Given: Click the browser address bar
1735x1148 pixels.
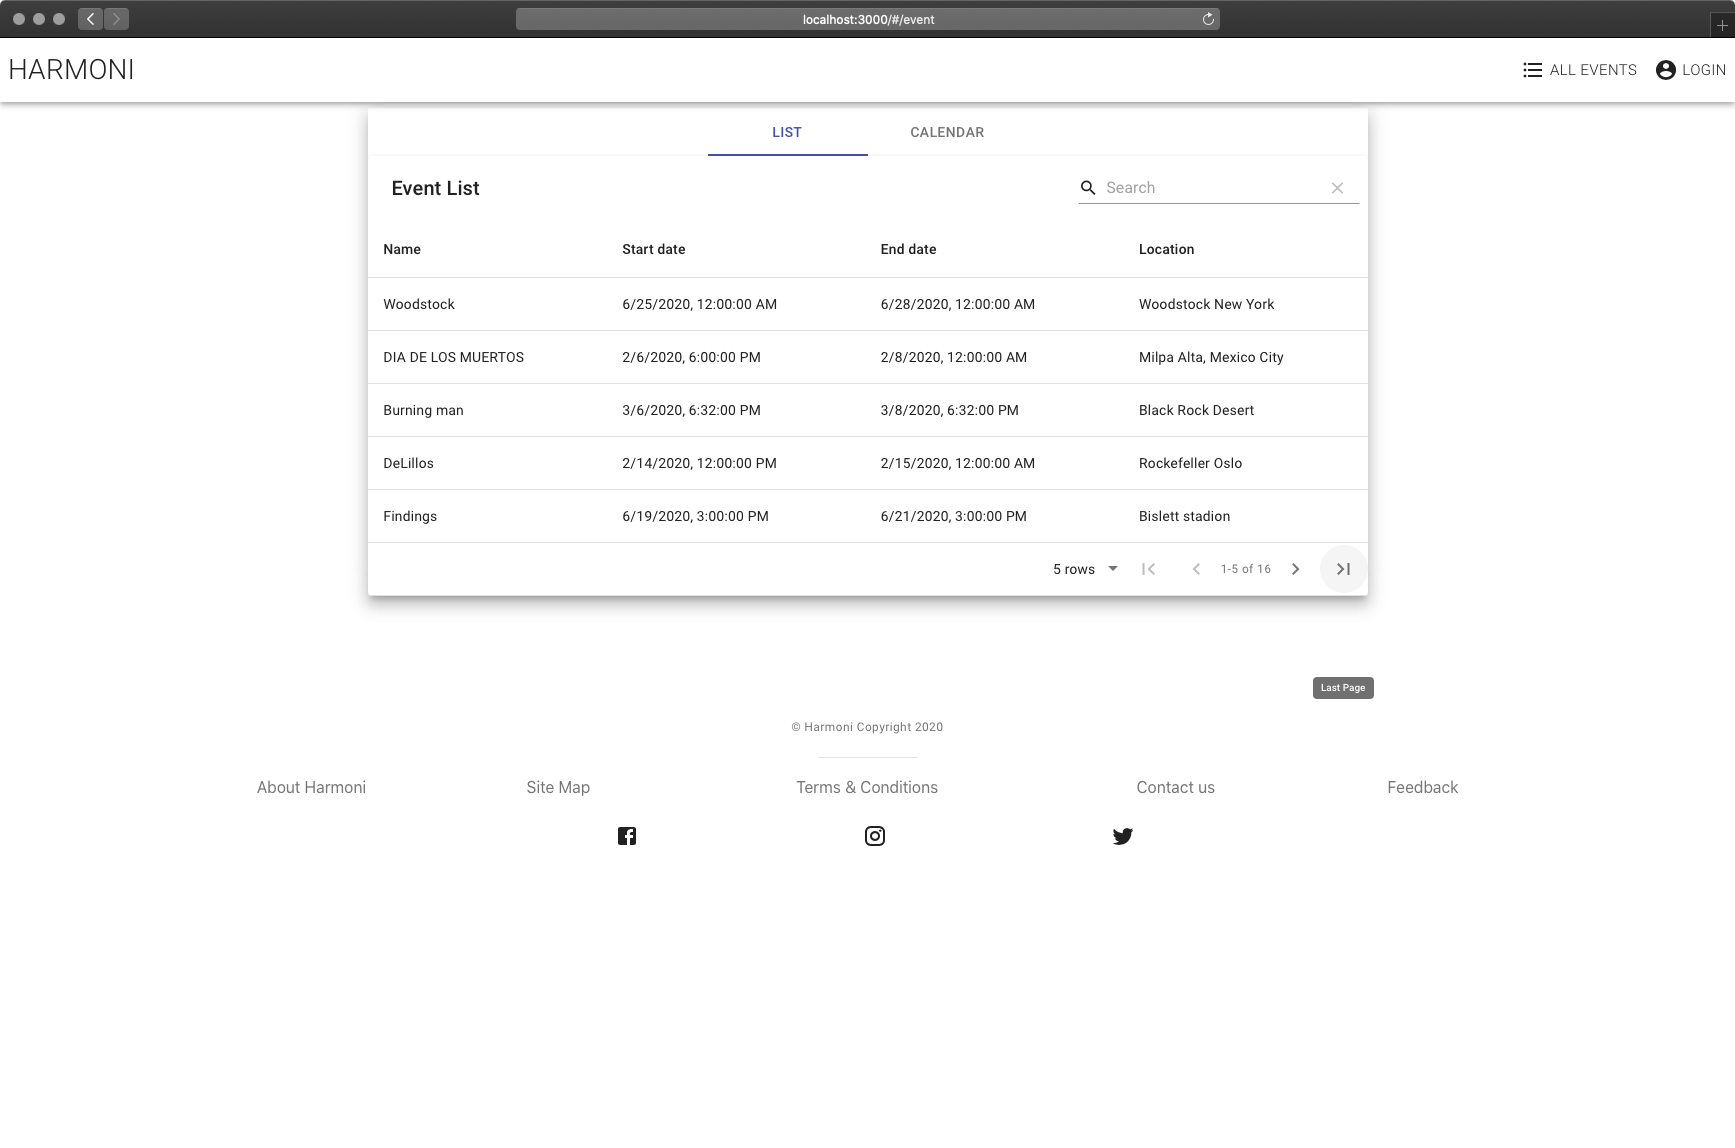Looking at the screenshot, I should (x=868, y=19).
